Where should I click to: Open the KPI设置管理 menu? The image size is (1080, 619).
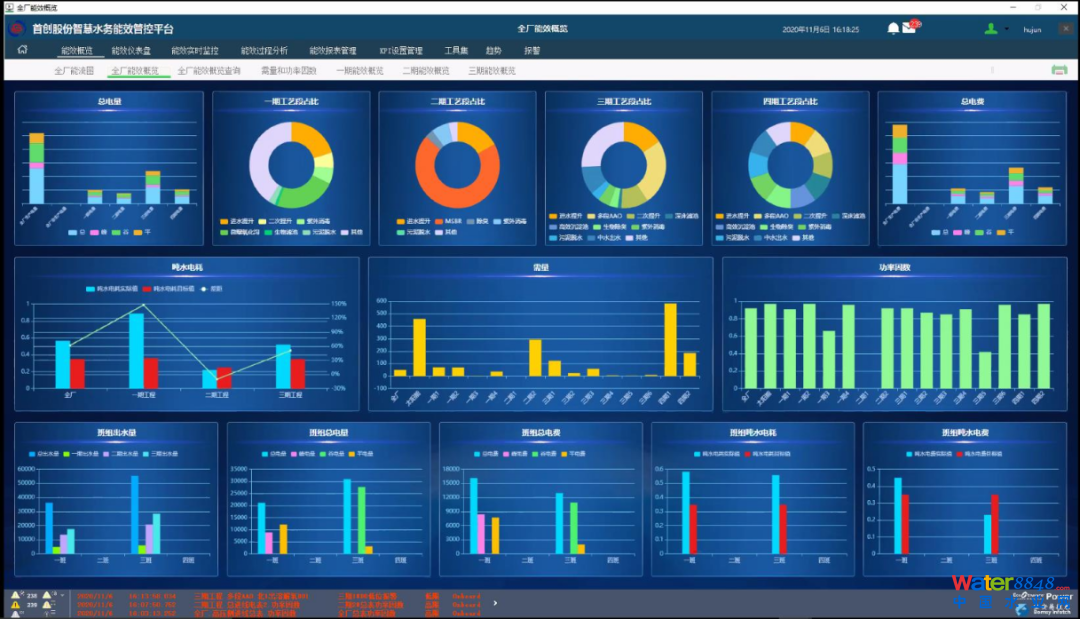point(400,50)
